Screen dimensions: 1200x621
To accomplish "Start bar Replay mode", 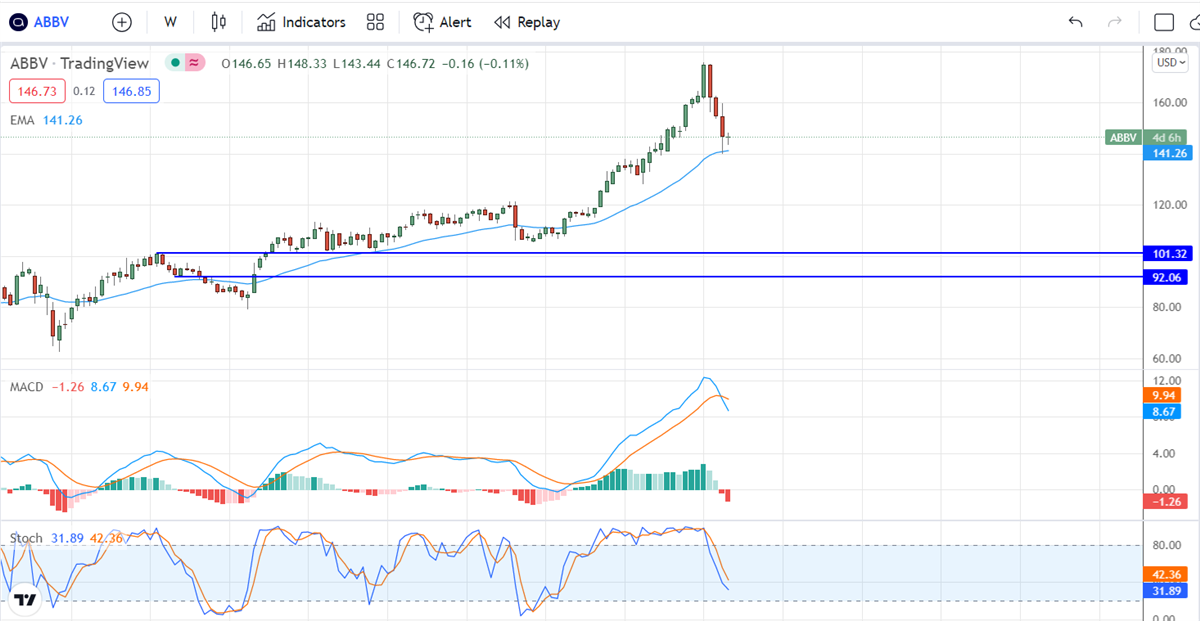I will [x=527, y=22].
